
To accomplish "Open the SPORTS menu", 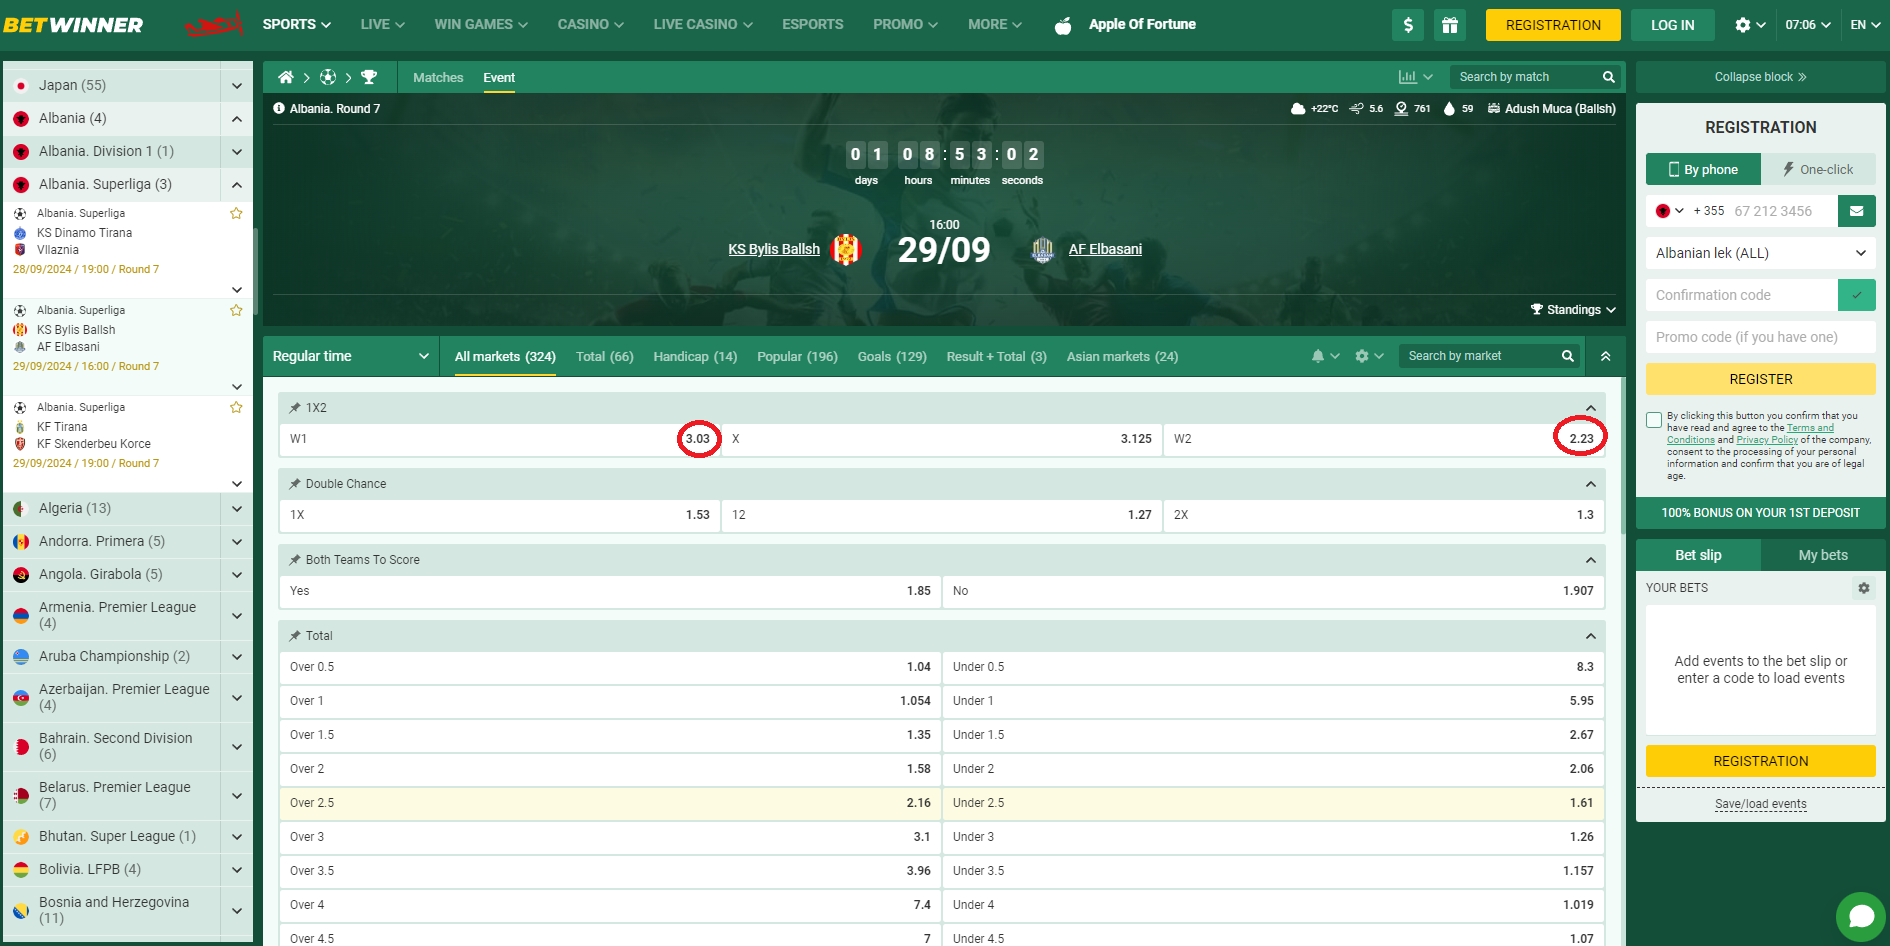I will (297, 24).
